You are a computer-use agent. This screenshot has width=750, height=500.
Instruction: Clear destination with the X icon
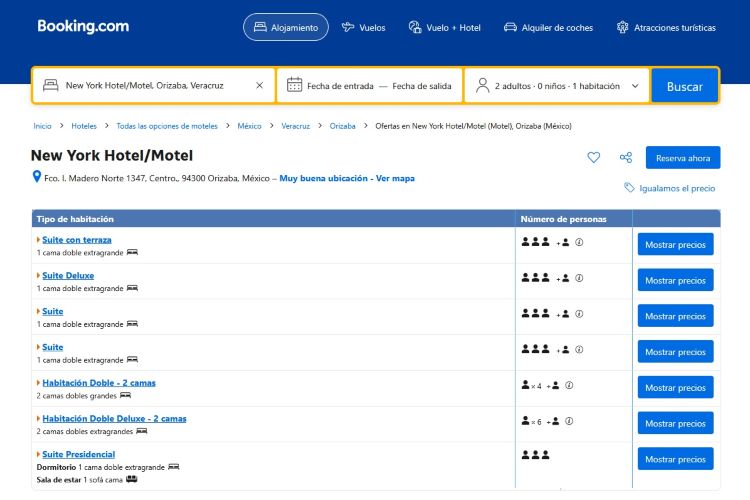click(259, 86)
